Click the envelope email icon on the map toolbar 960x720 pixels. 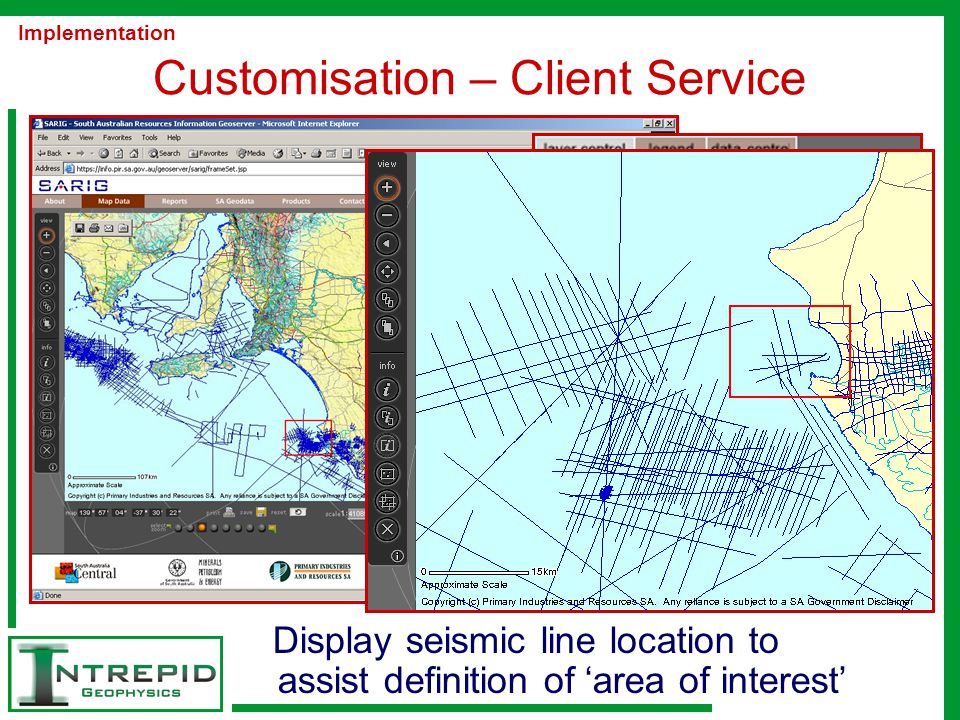point(108,228)
